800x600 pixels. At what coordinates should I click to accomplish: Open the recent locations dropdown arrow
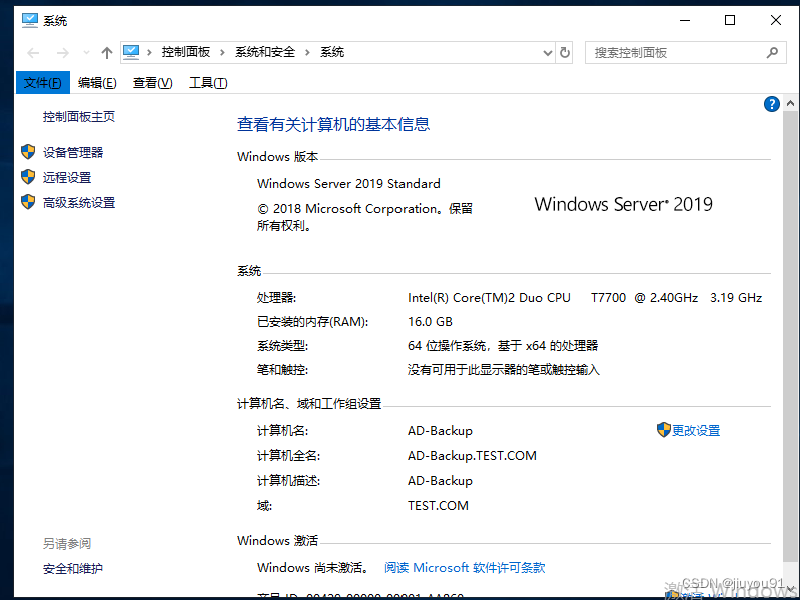pos(86,53)
